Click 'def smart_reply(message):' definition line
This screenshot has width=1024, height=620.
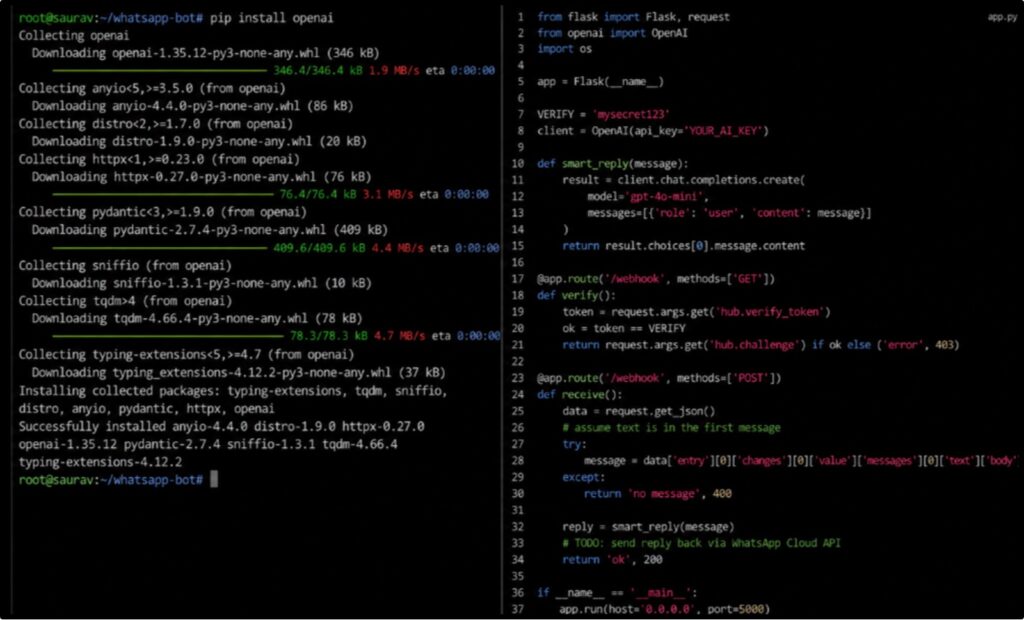click(613, 163)
